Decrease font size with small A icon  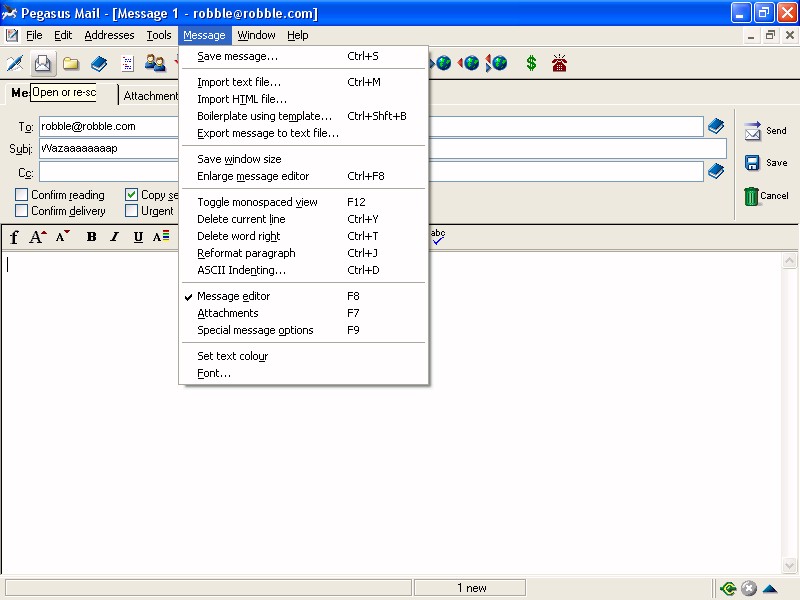62,236
